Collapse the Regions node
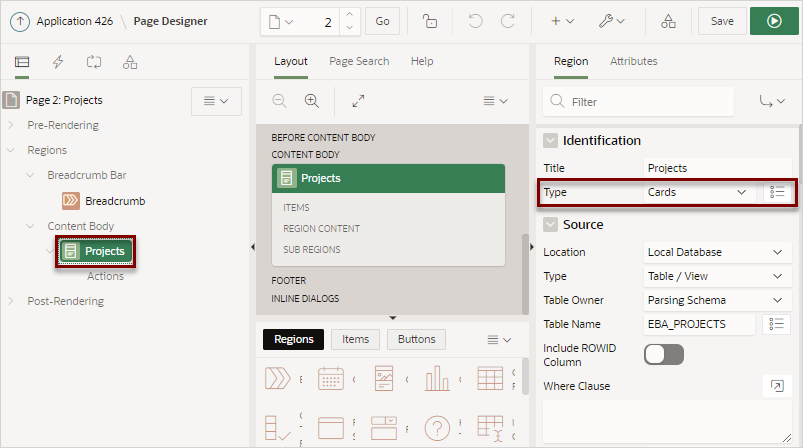 pos(11,150)
